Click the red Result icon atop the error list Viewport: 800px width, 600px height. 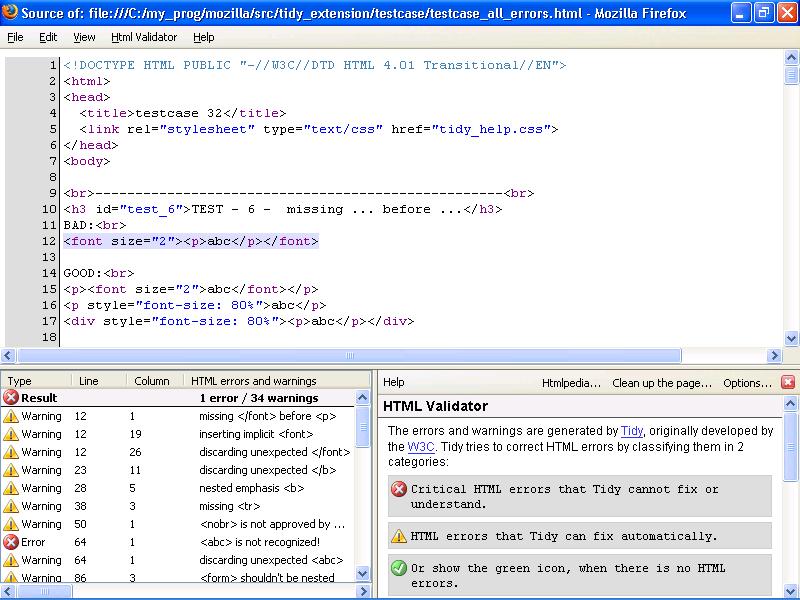point(9,397)
